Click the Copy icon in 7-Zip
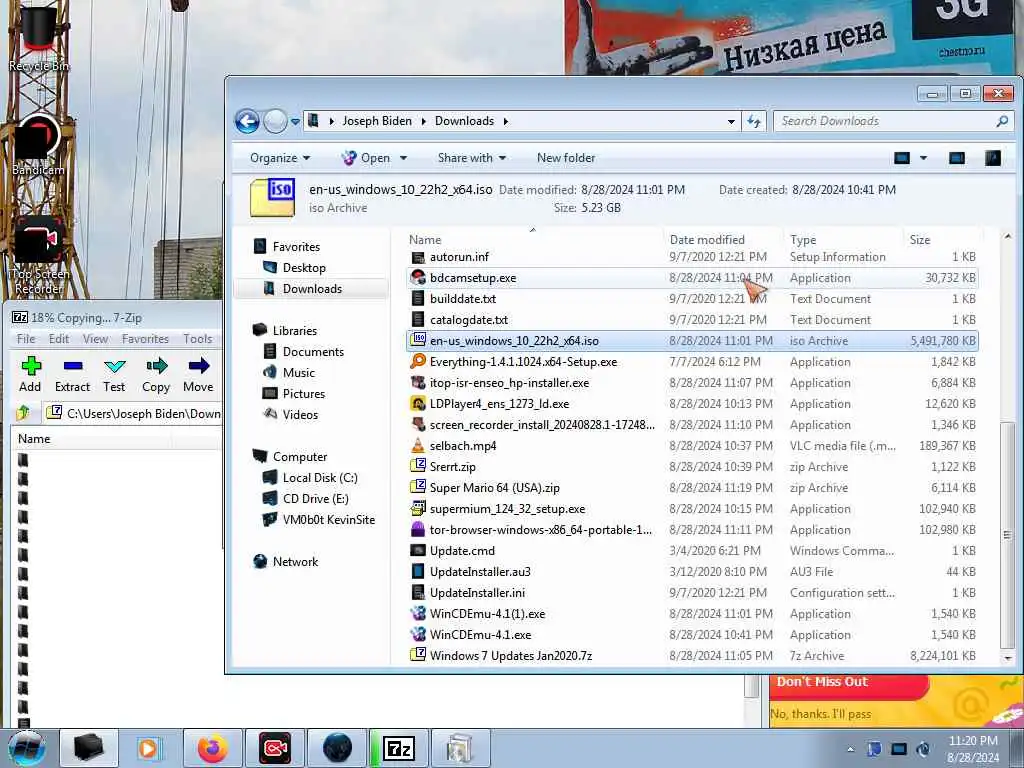 [x=156, y=365]
